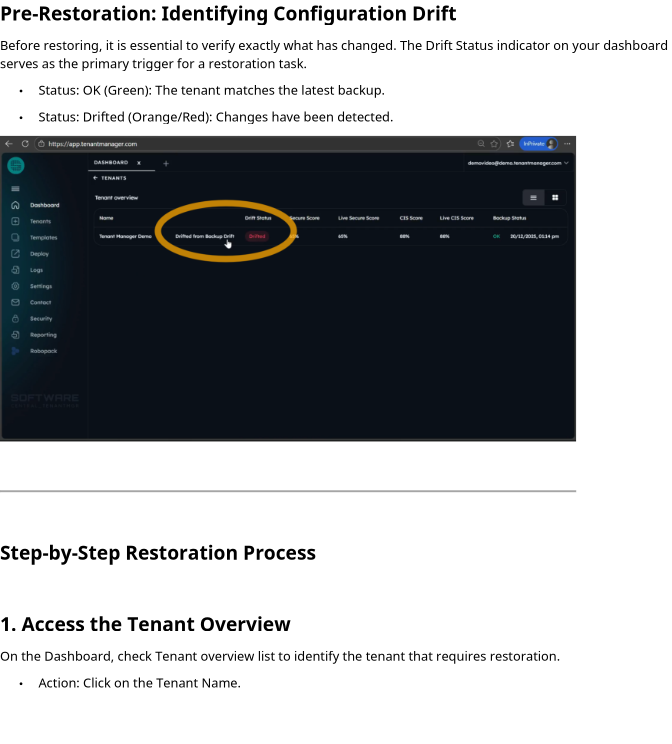
Task: Open Settings gear in the sidebar
Action: pos(15,286)
